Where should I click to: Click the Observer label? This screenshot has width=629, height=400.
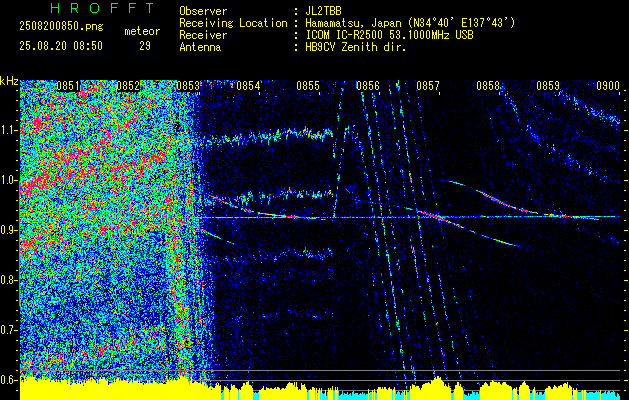(203, 11)
